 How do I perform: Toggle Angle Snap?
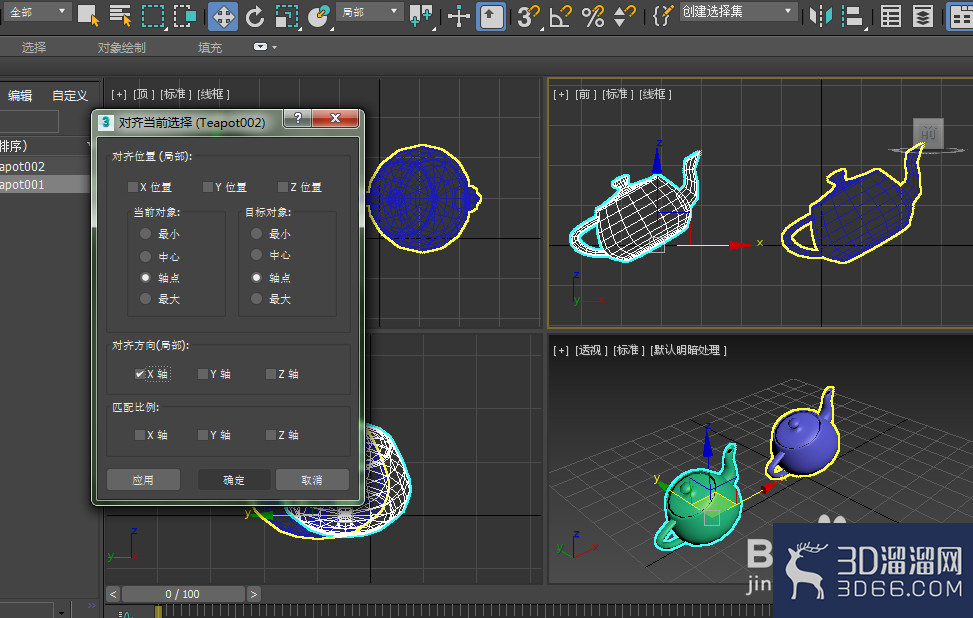pos(560,16)
